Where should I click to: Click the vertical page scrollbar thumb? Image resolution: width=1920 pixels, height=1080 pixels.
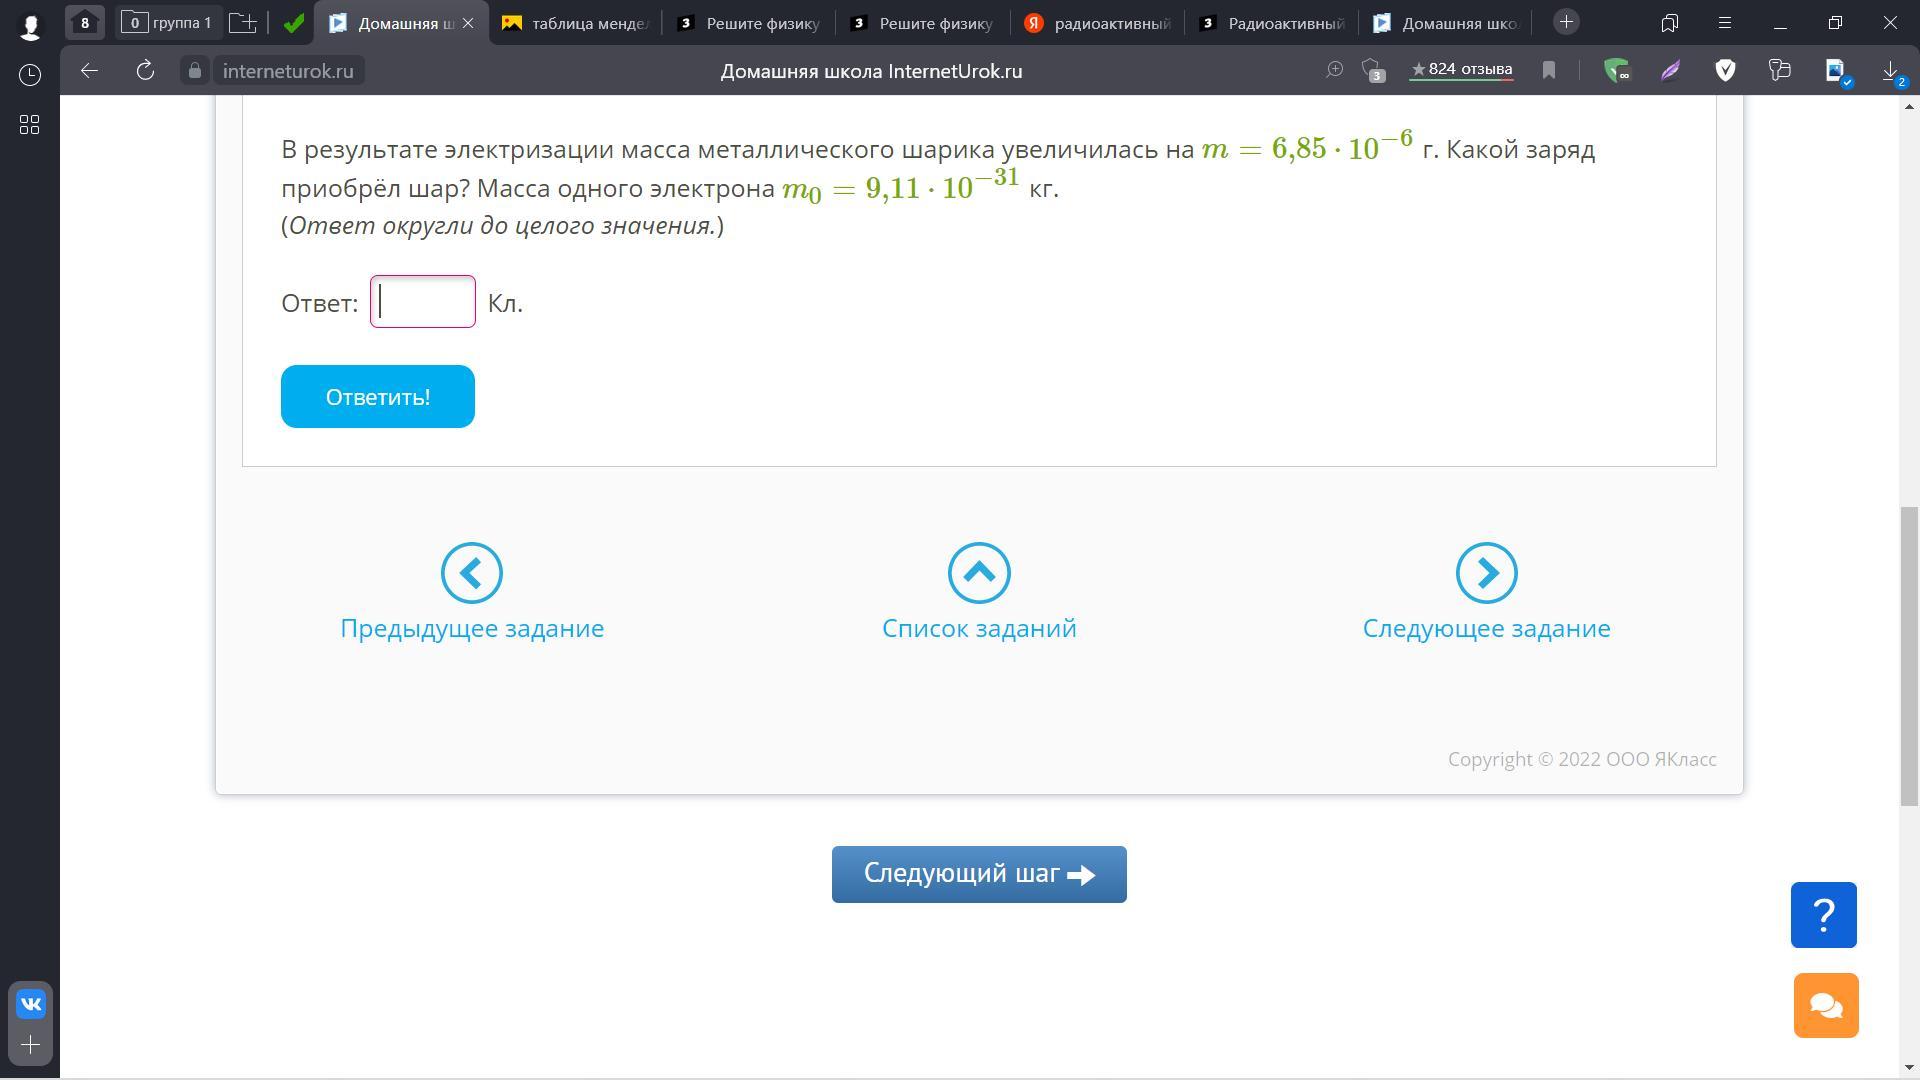click(1909, 655)
